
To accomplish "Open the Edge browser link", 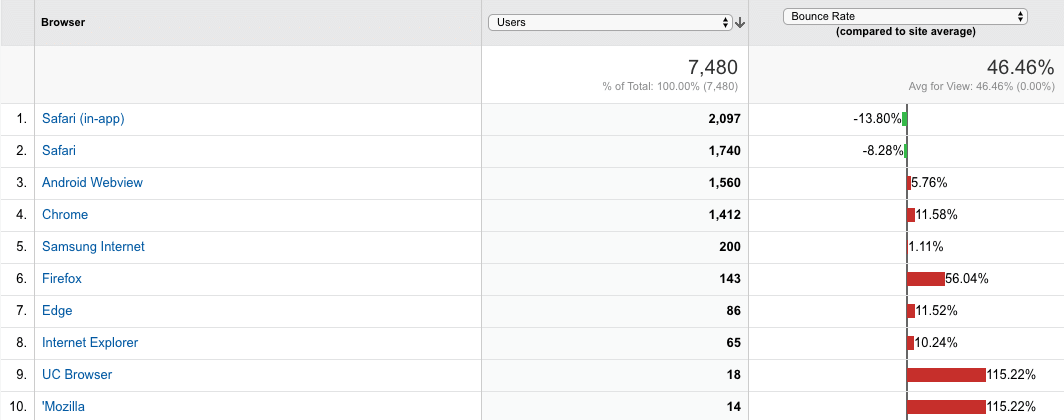I will tap(57, 311).
